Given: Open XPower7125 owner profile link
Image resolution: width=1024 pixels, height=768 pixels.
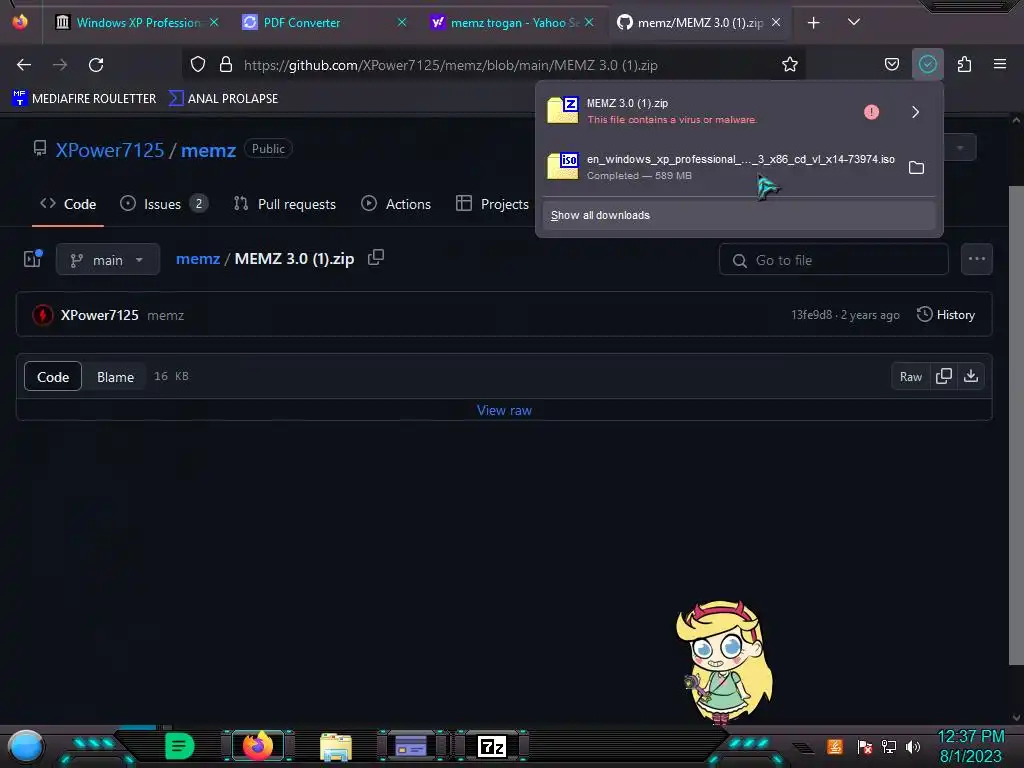Looking at the screenshot, I should (110, 150).
